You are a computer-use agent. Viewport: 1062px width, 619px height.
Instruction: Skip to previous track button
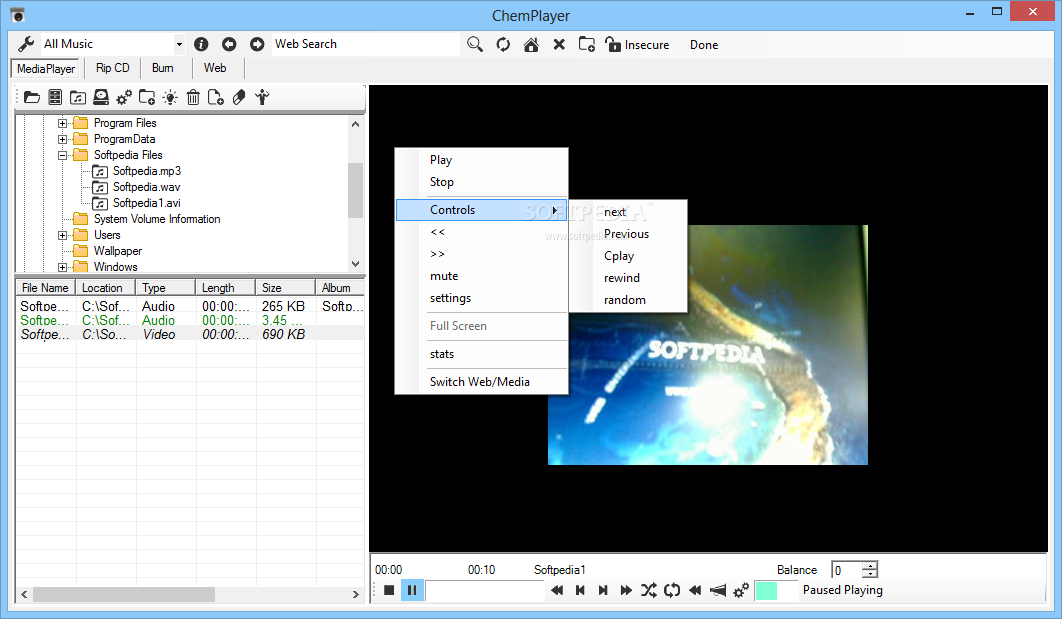pos(580,590)
